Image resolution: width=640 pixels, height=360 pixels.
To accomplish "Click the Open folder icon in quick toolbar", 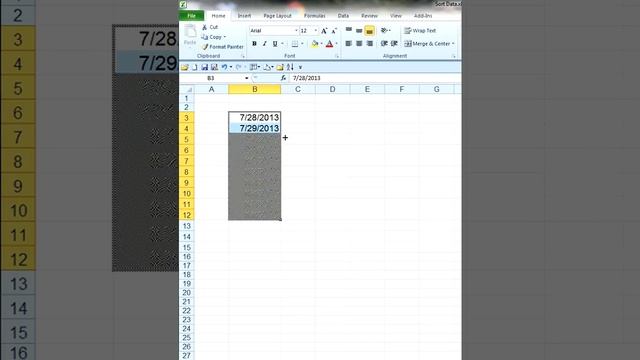I will click(185, 67).
